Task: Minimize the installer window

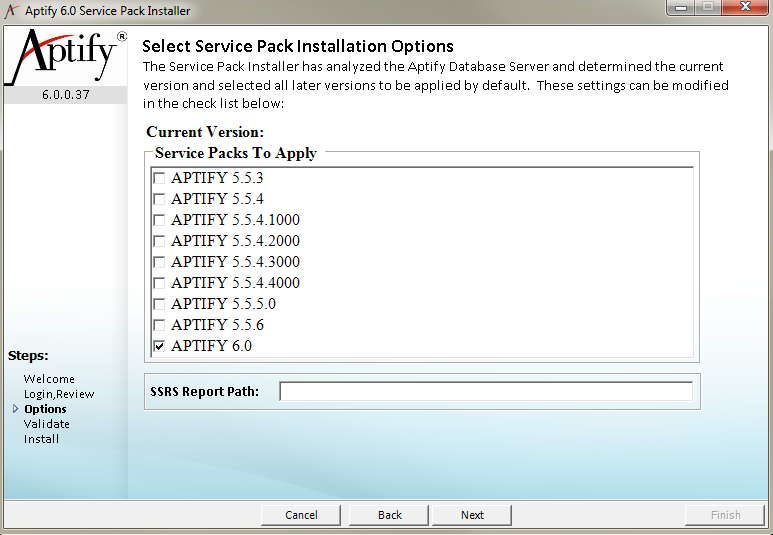Action: [x=681, y=7]
